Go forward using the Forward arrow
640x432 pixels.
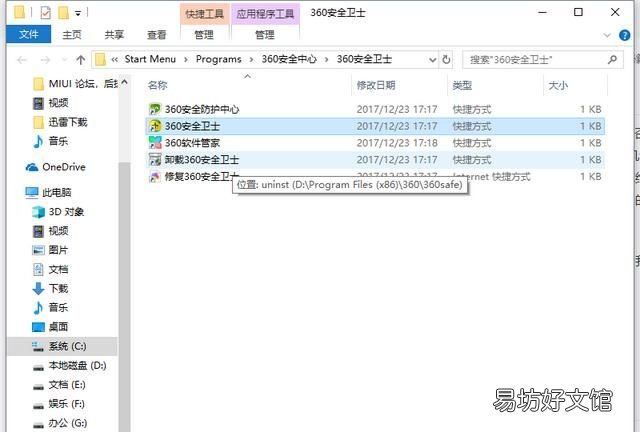(x=45, y=60)
